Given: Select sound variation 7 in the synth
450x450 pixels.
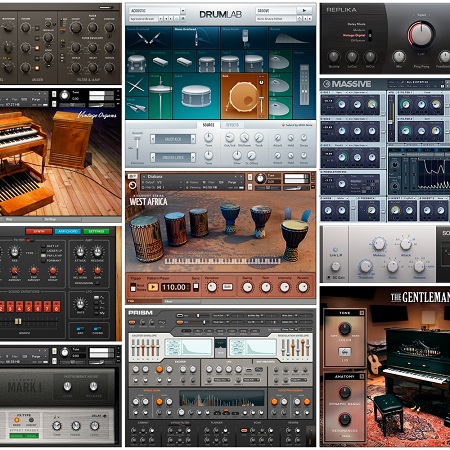Looking at the screenshot, I should point(47,306).
